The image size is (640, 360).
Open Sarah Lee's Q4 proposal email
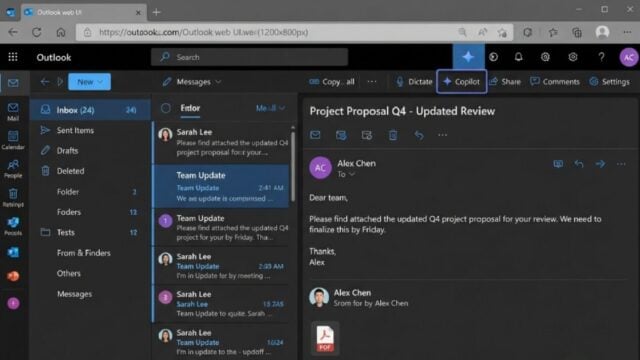coord(221,142)
